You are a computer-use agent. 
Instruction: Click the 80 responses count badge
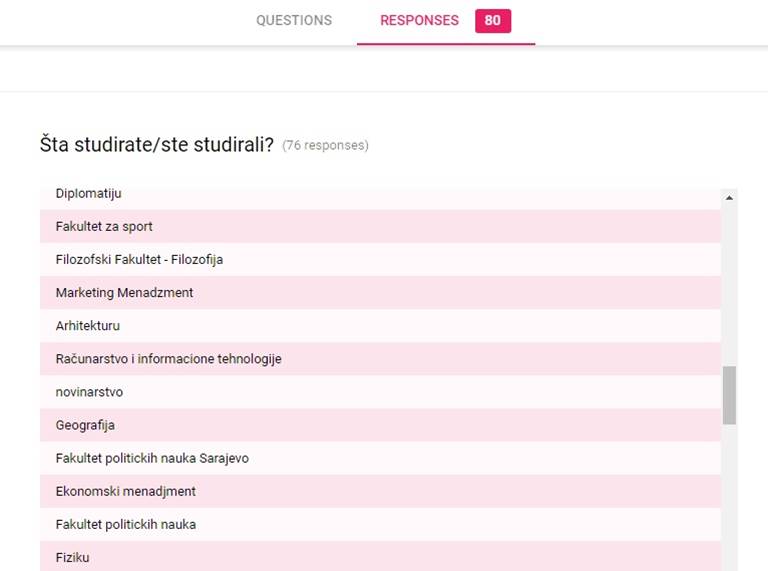click(492, 21)
